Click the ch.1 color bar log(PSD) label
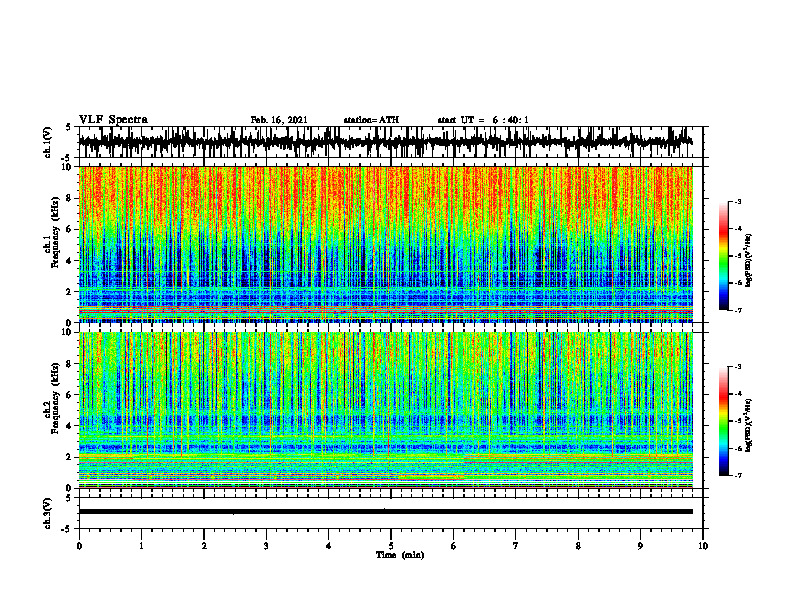The image size is (792, 612). (748, 261)
